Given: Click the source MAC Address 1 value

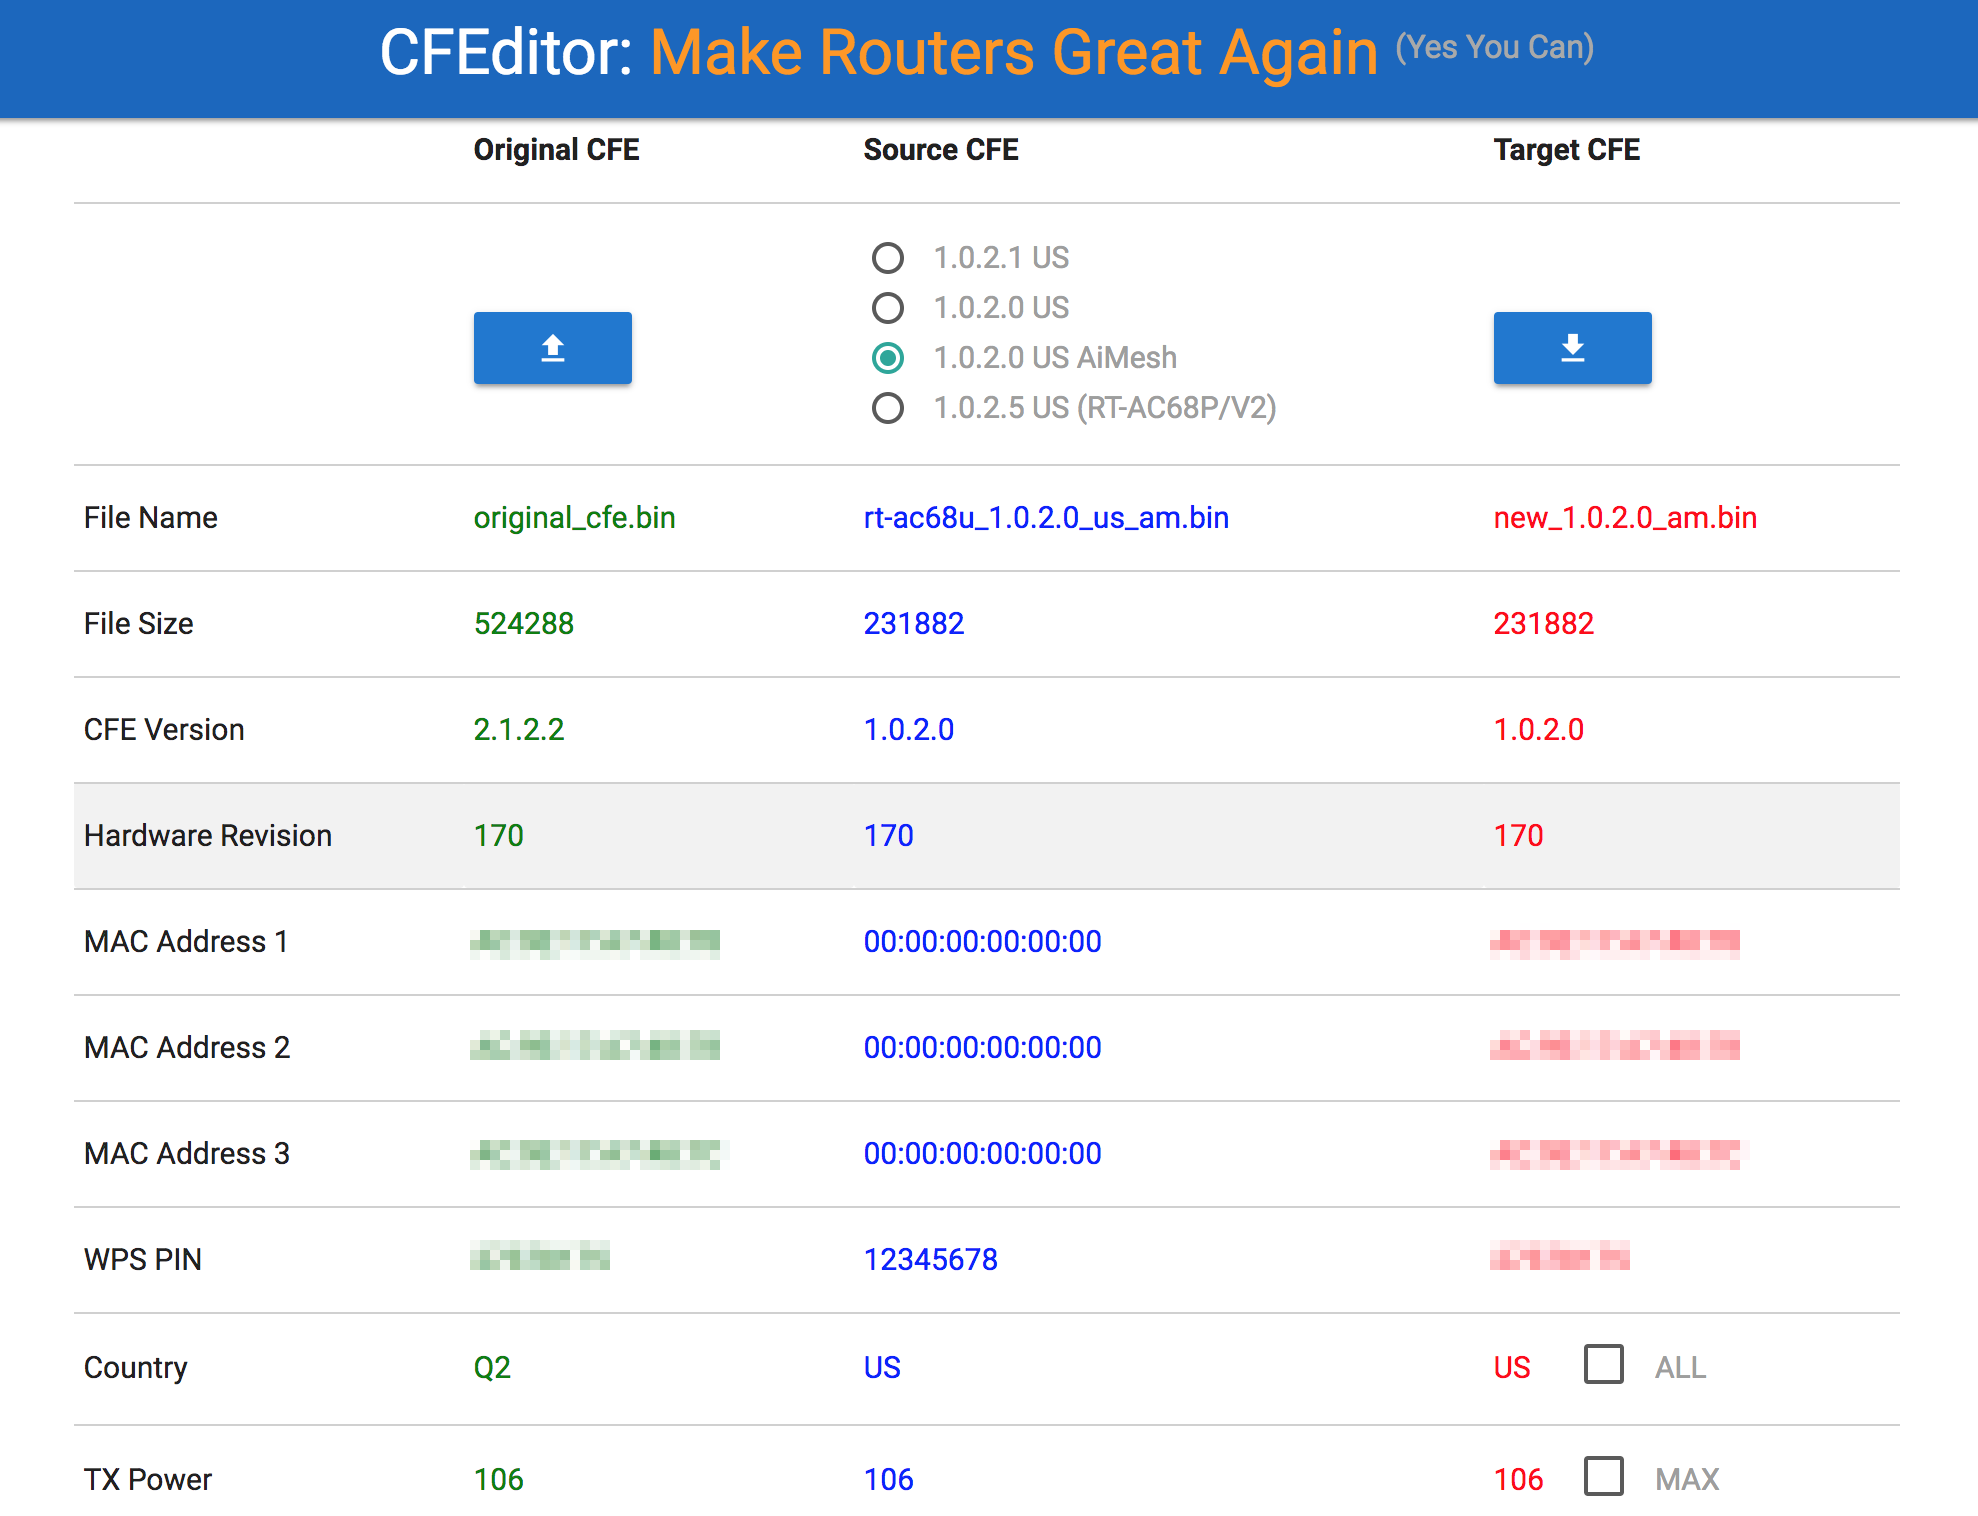Looking at the screenshot, I should point(982,942).
